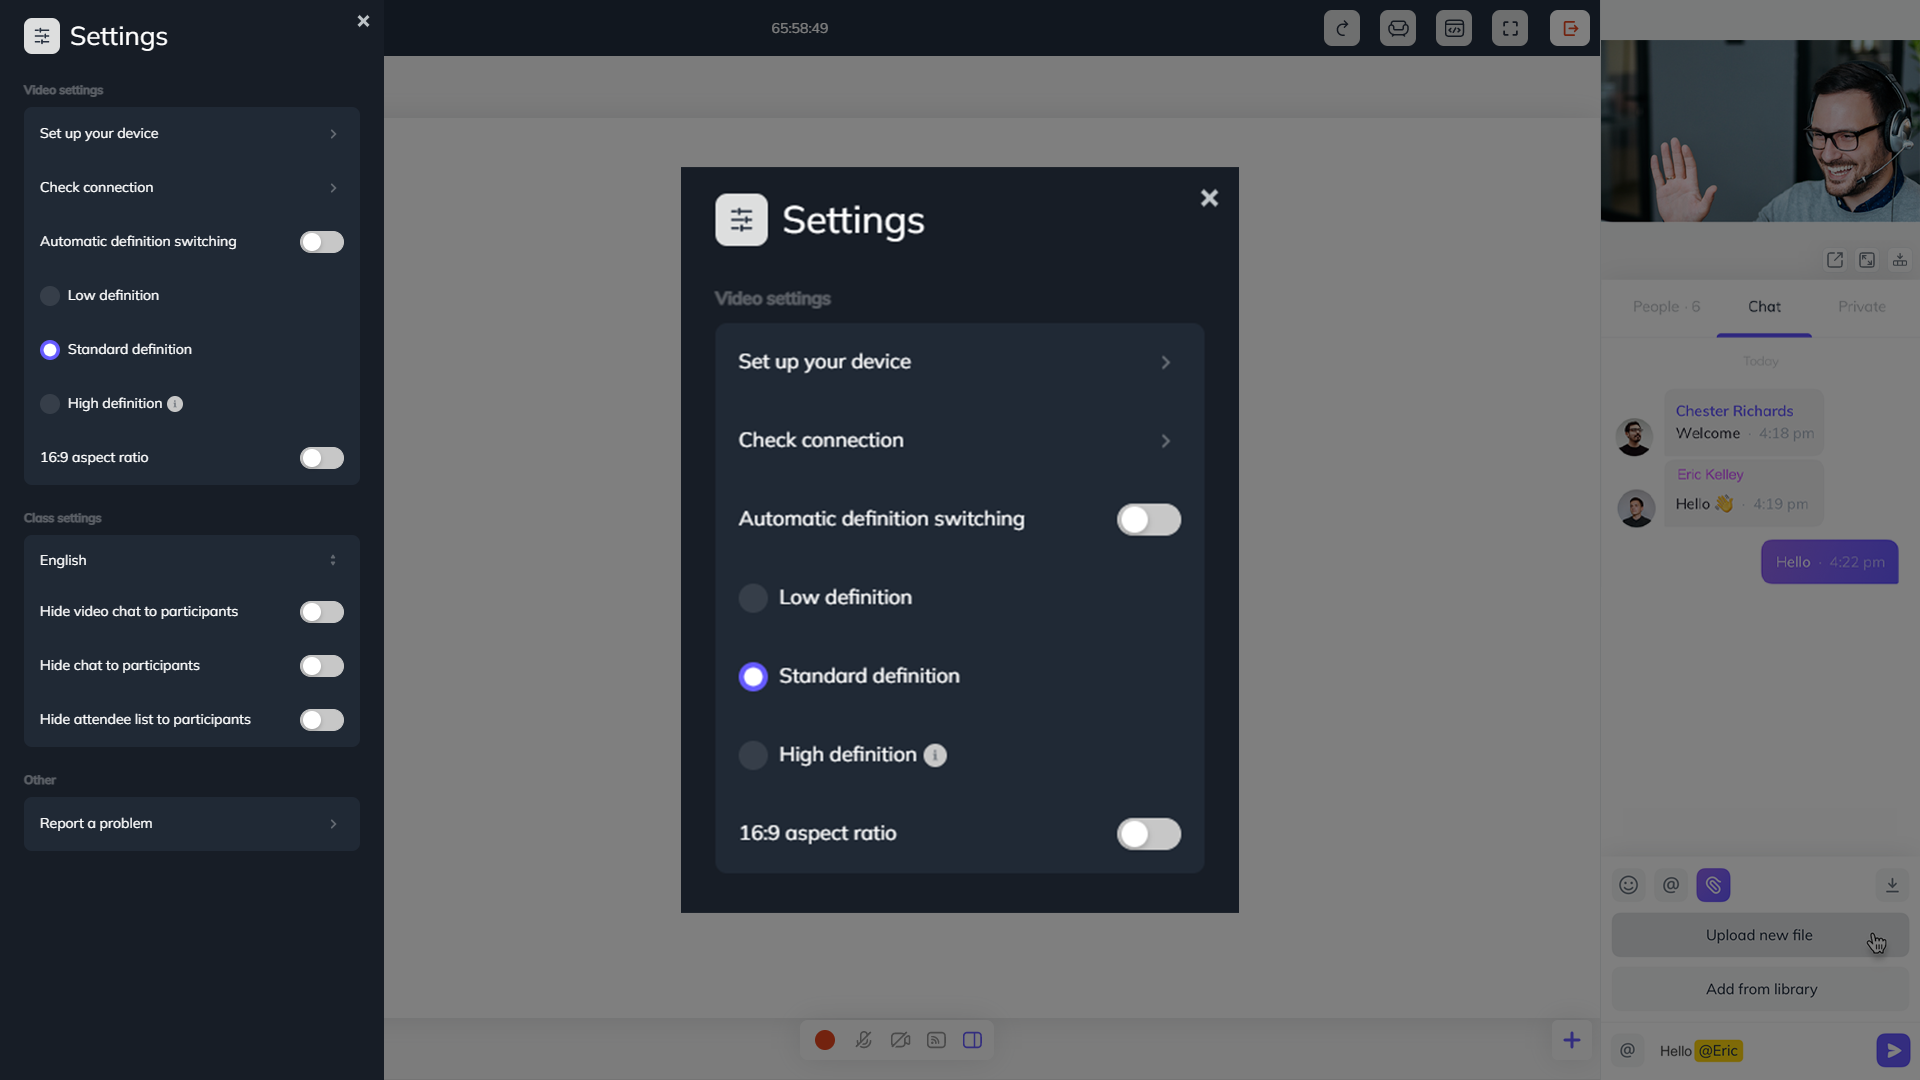Image resolution: width=1920 pixels, height=1080 pixels.
Task: Click Upload new file button
Action: [x=1758, y=935]
